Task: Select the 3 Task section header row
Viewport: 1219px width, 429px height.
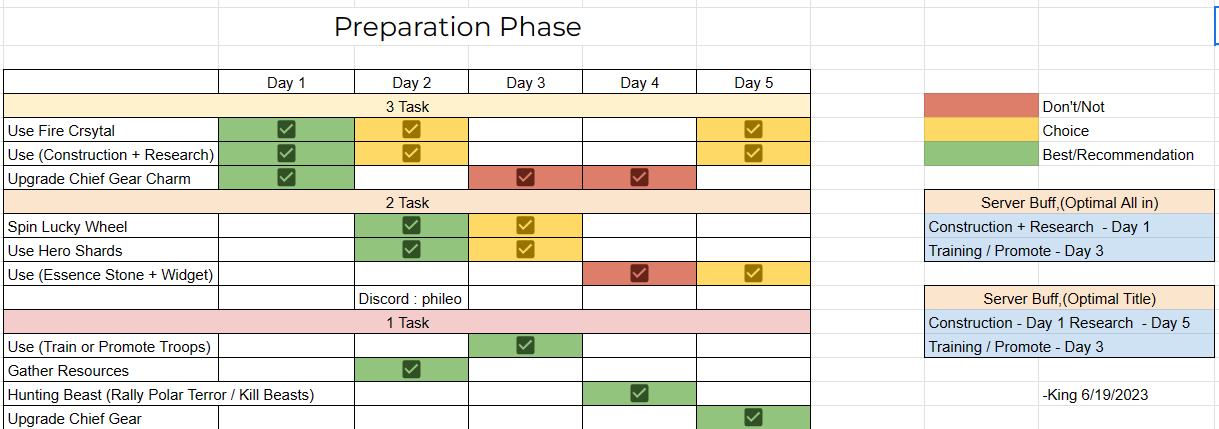Action: [x=407, y=106]
